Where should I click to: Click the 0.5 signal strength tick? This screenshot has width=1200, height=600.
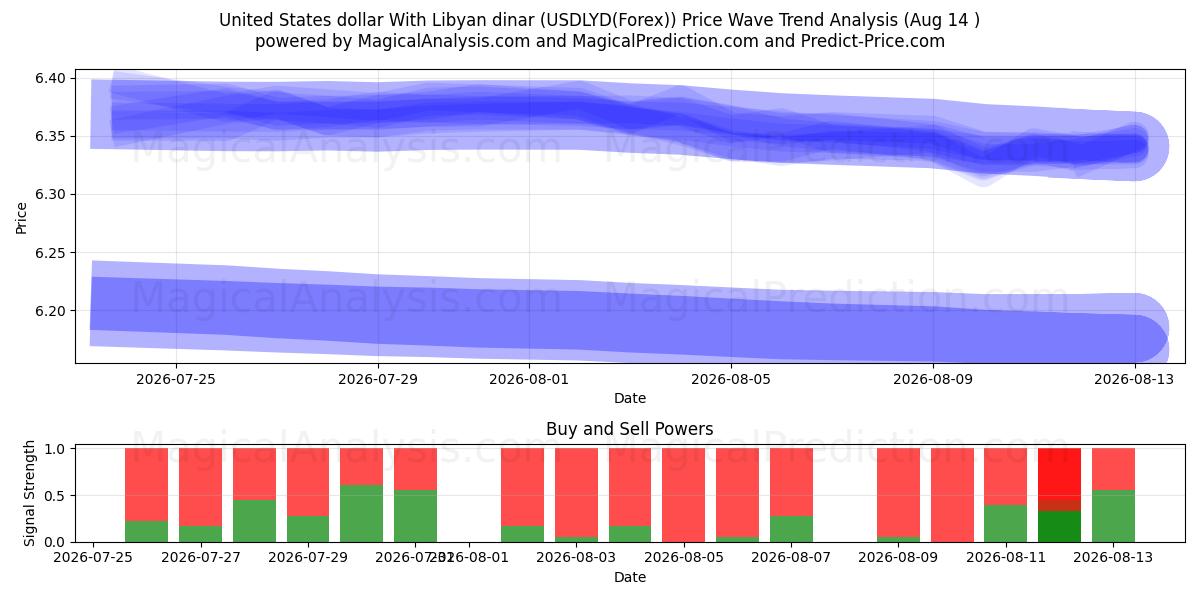point(56,496)
